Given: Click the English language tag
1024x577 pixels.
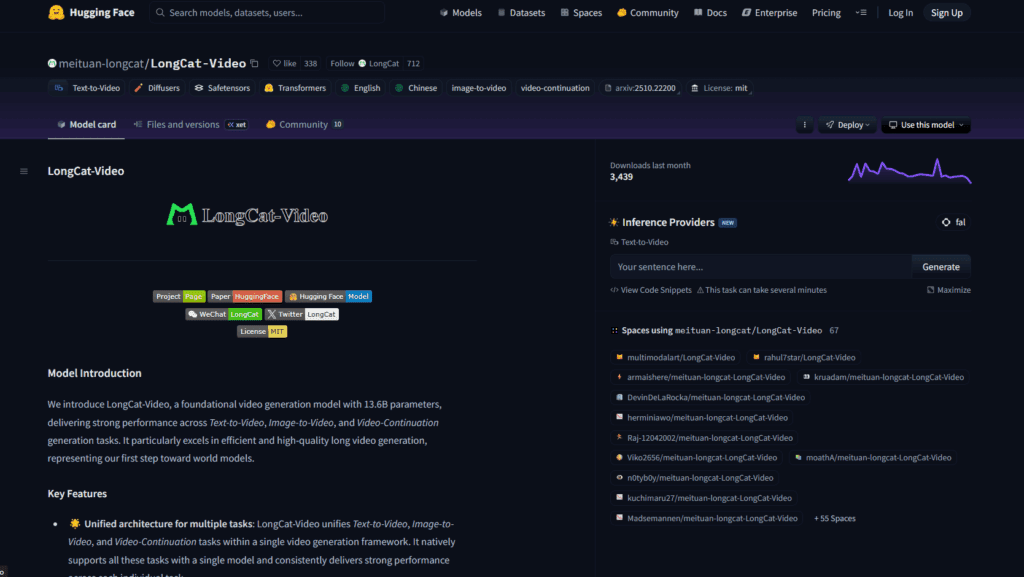Looking at the screenshot, I should 360,88.
